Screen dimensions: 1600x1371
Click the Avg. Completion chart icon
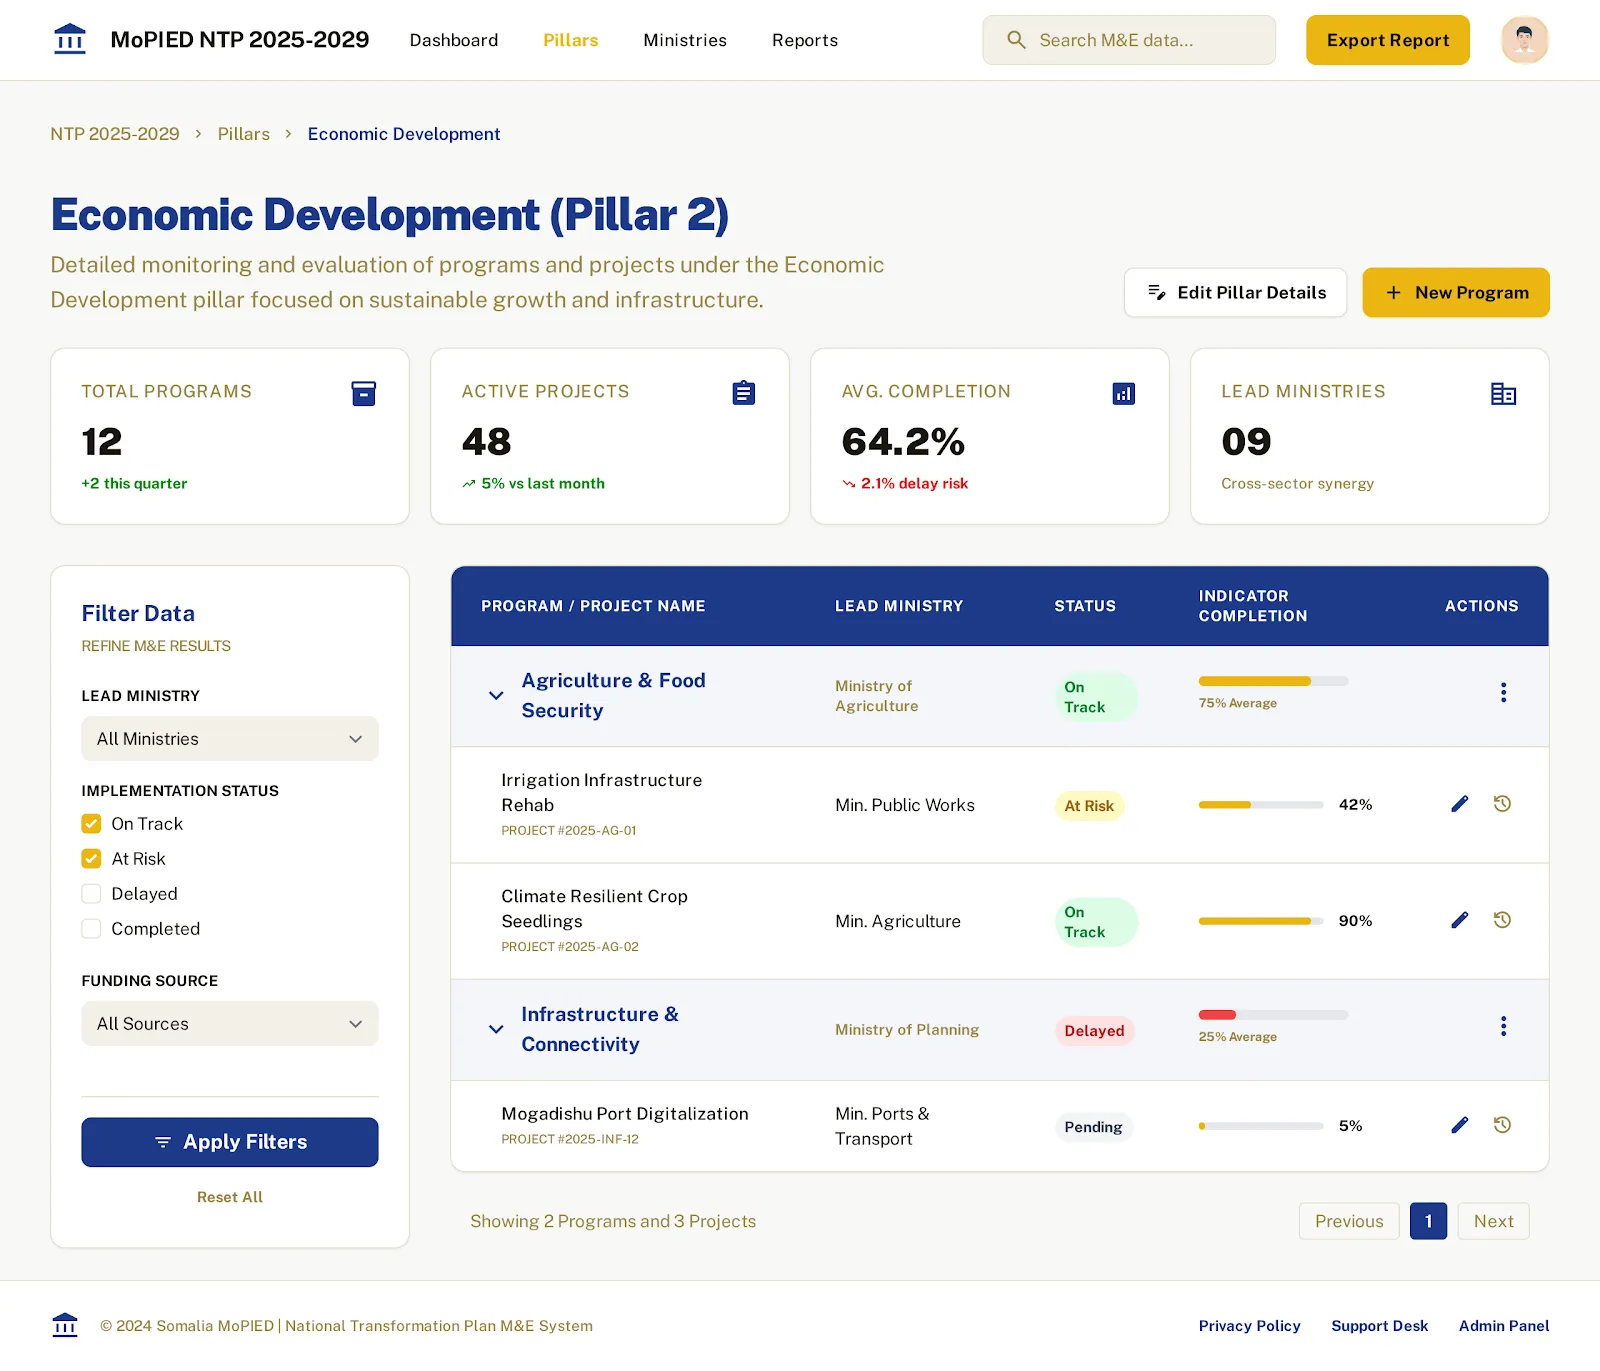tap(1124, 393)
